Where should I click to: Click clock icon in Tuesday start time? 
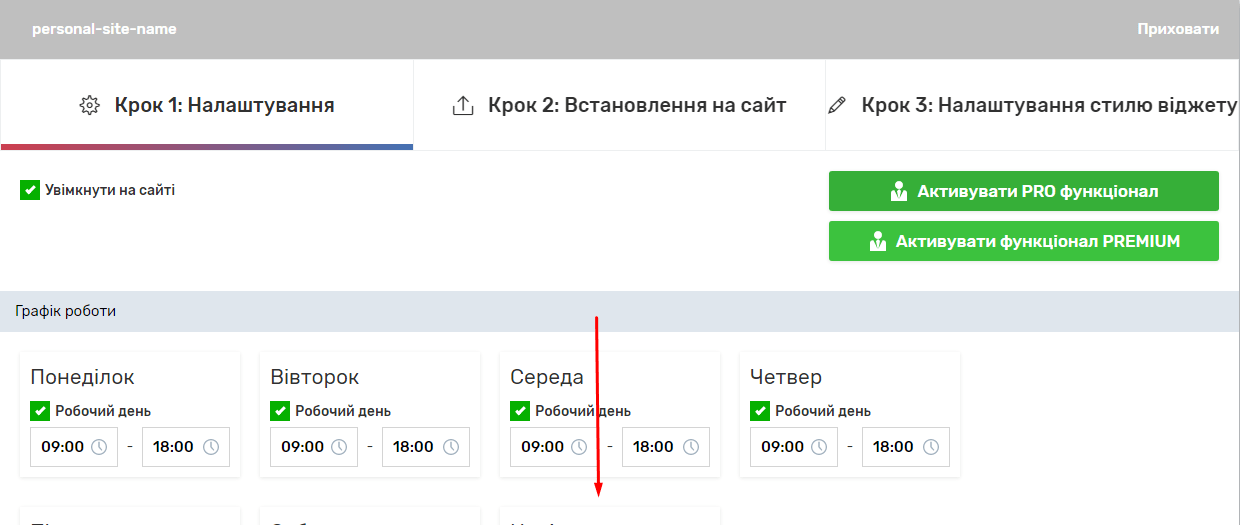pyautogui.click(x=339, y=447)
